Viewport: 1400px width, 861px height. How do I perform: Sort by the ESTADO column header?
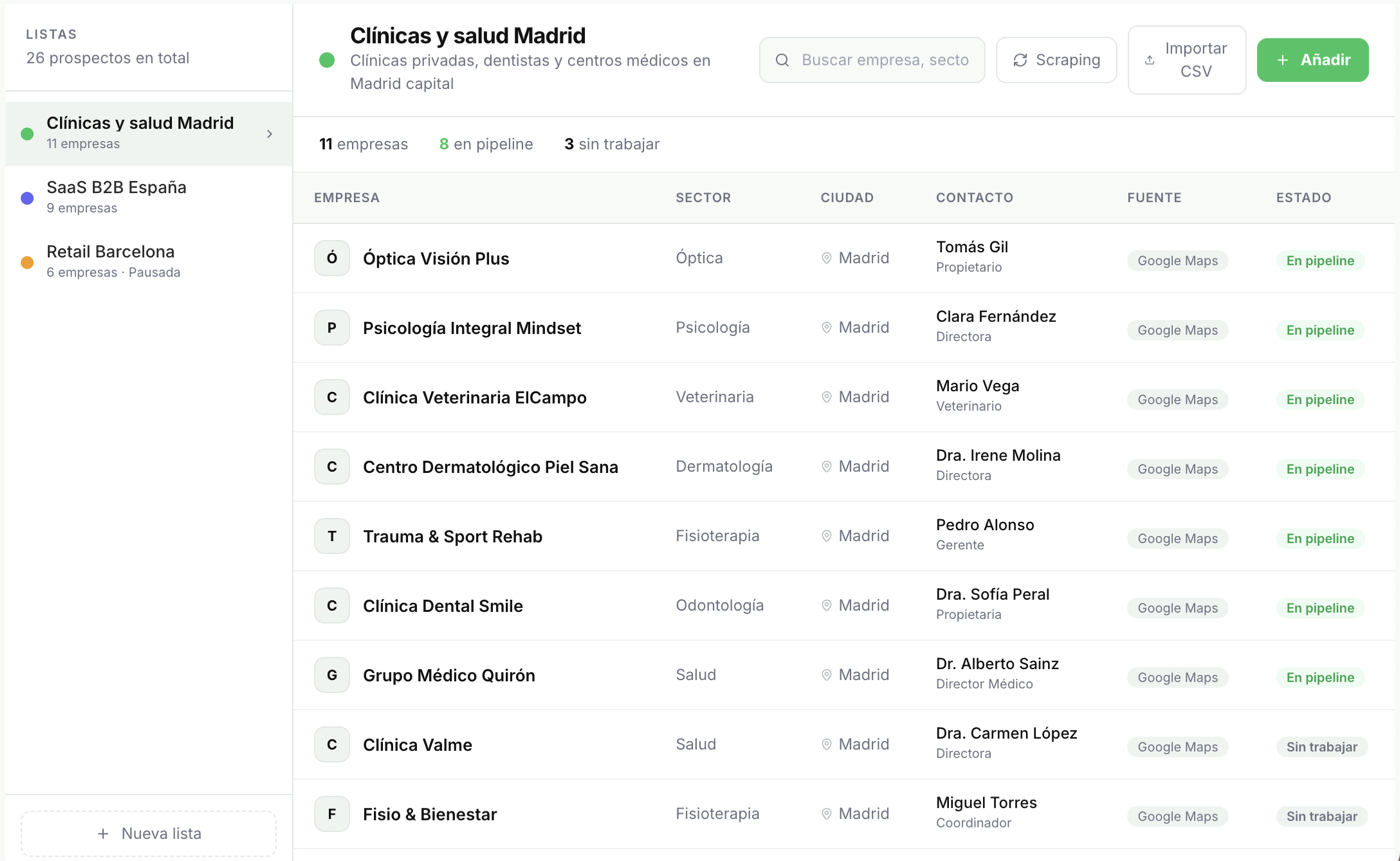(x=1303, y=198)
